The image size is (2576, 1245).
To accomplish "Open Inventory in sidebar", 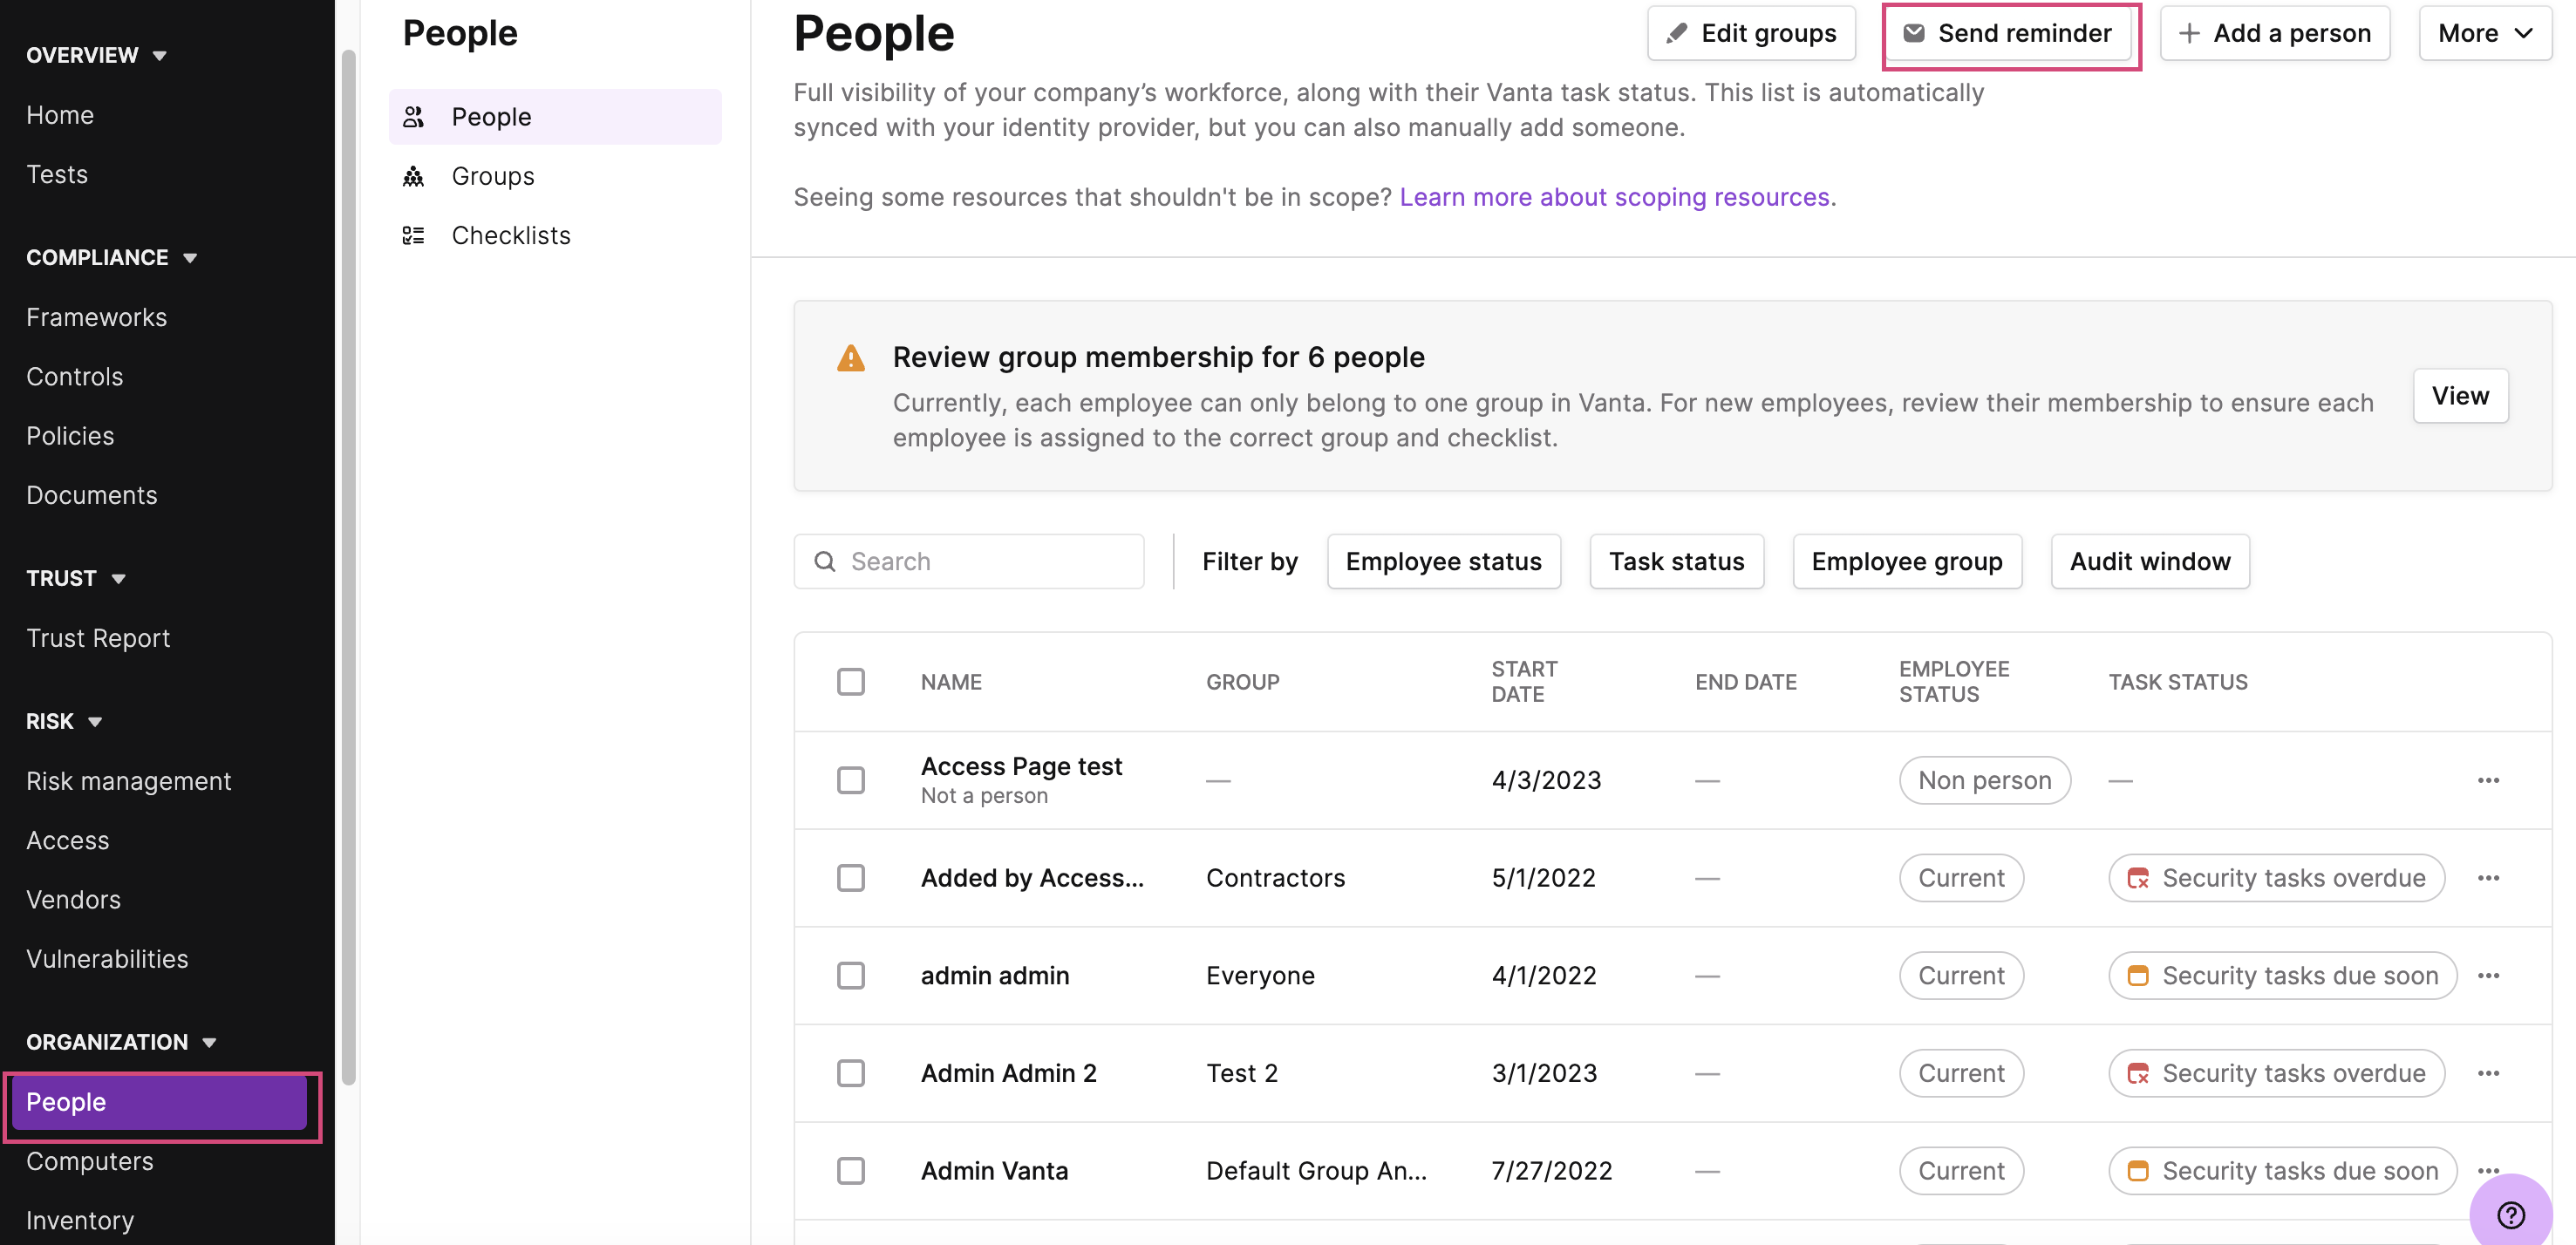I will click(x=80, y=1221).
